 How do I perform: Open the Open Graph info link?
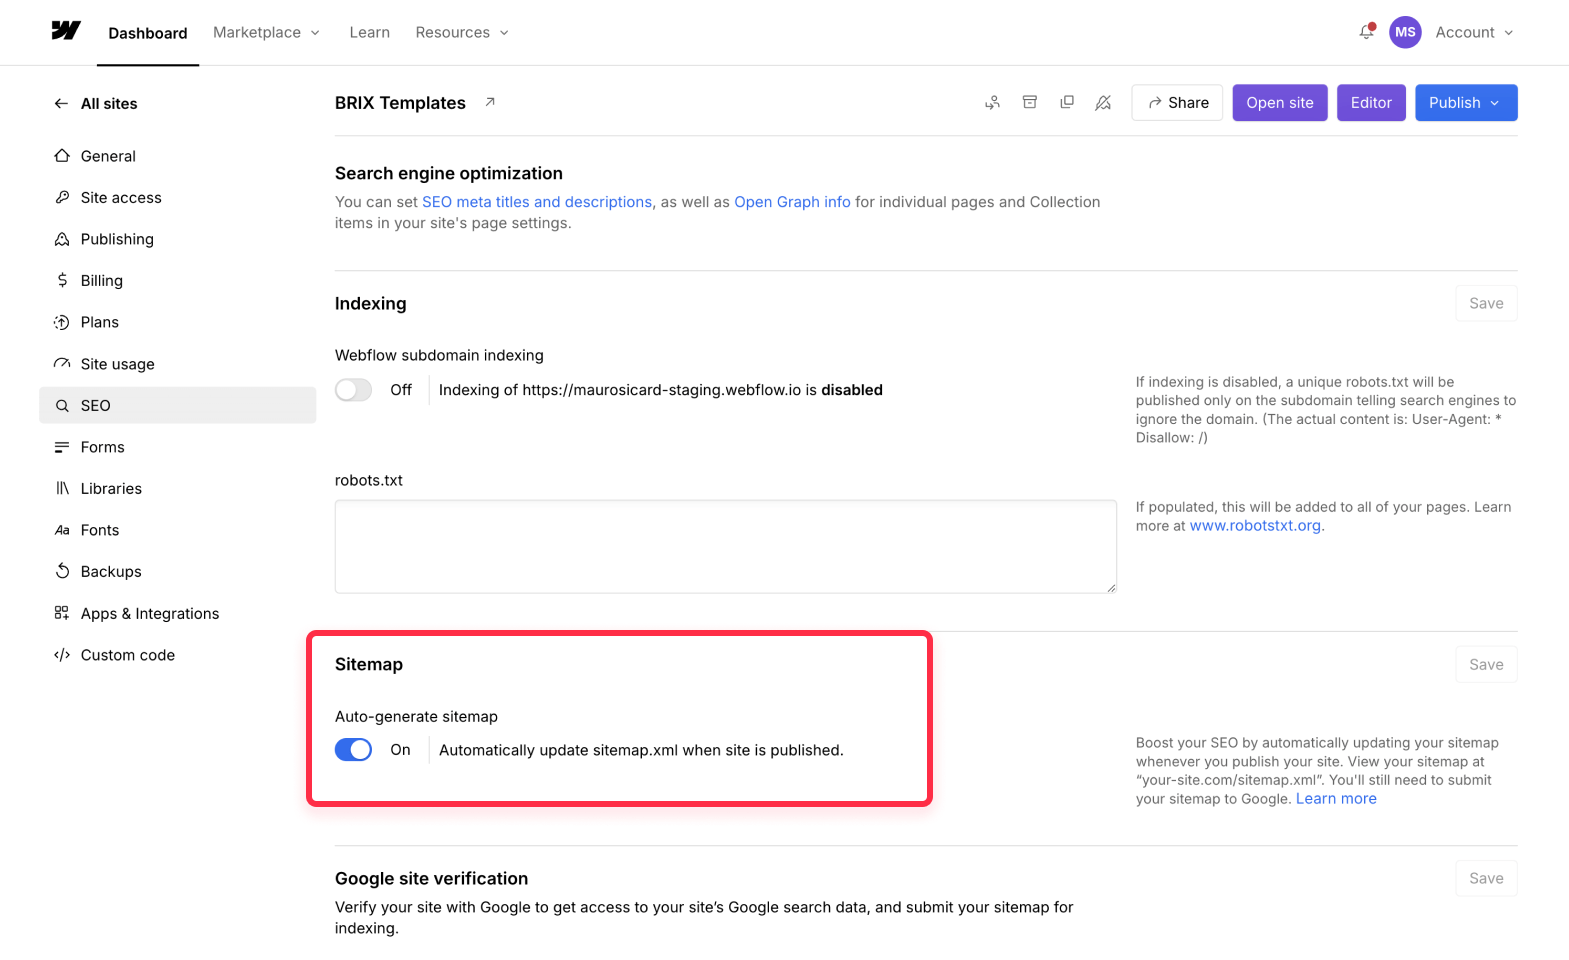point(792,202)
